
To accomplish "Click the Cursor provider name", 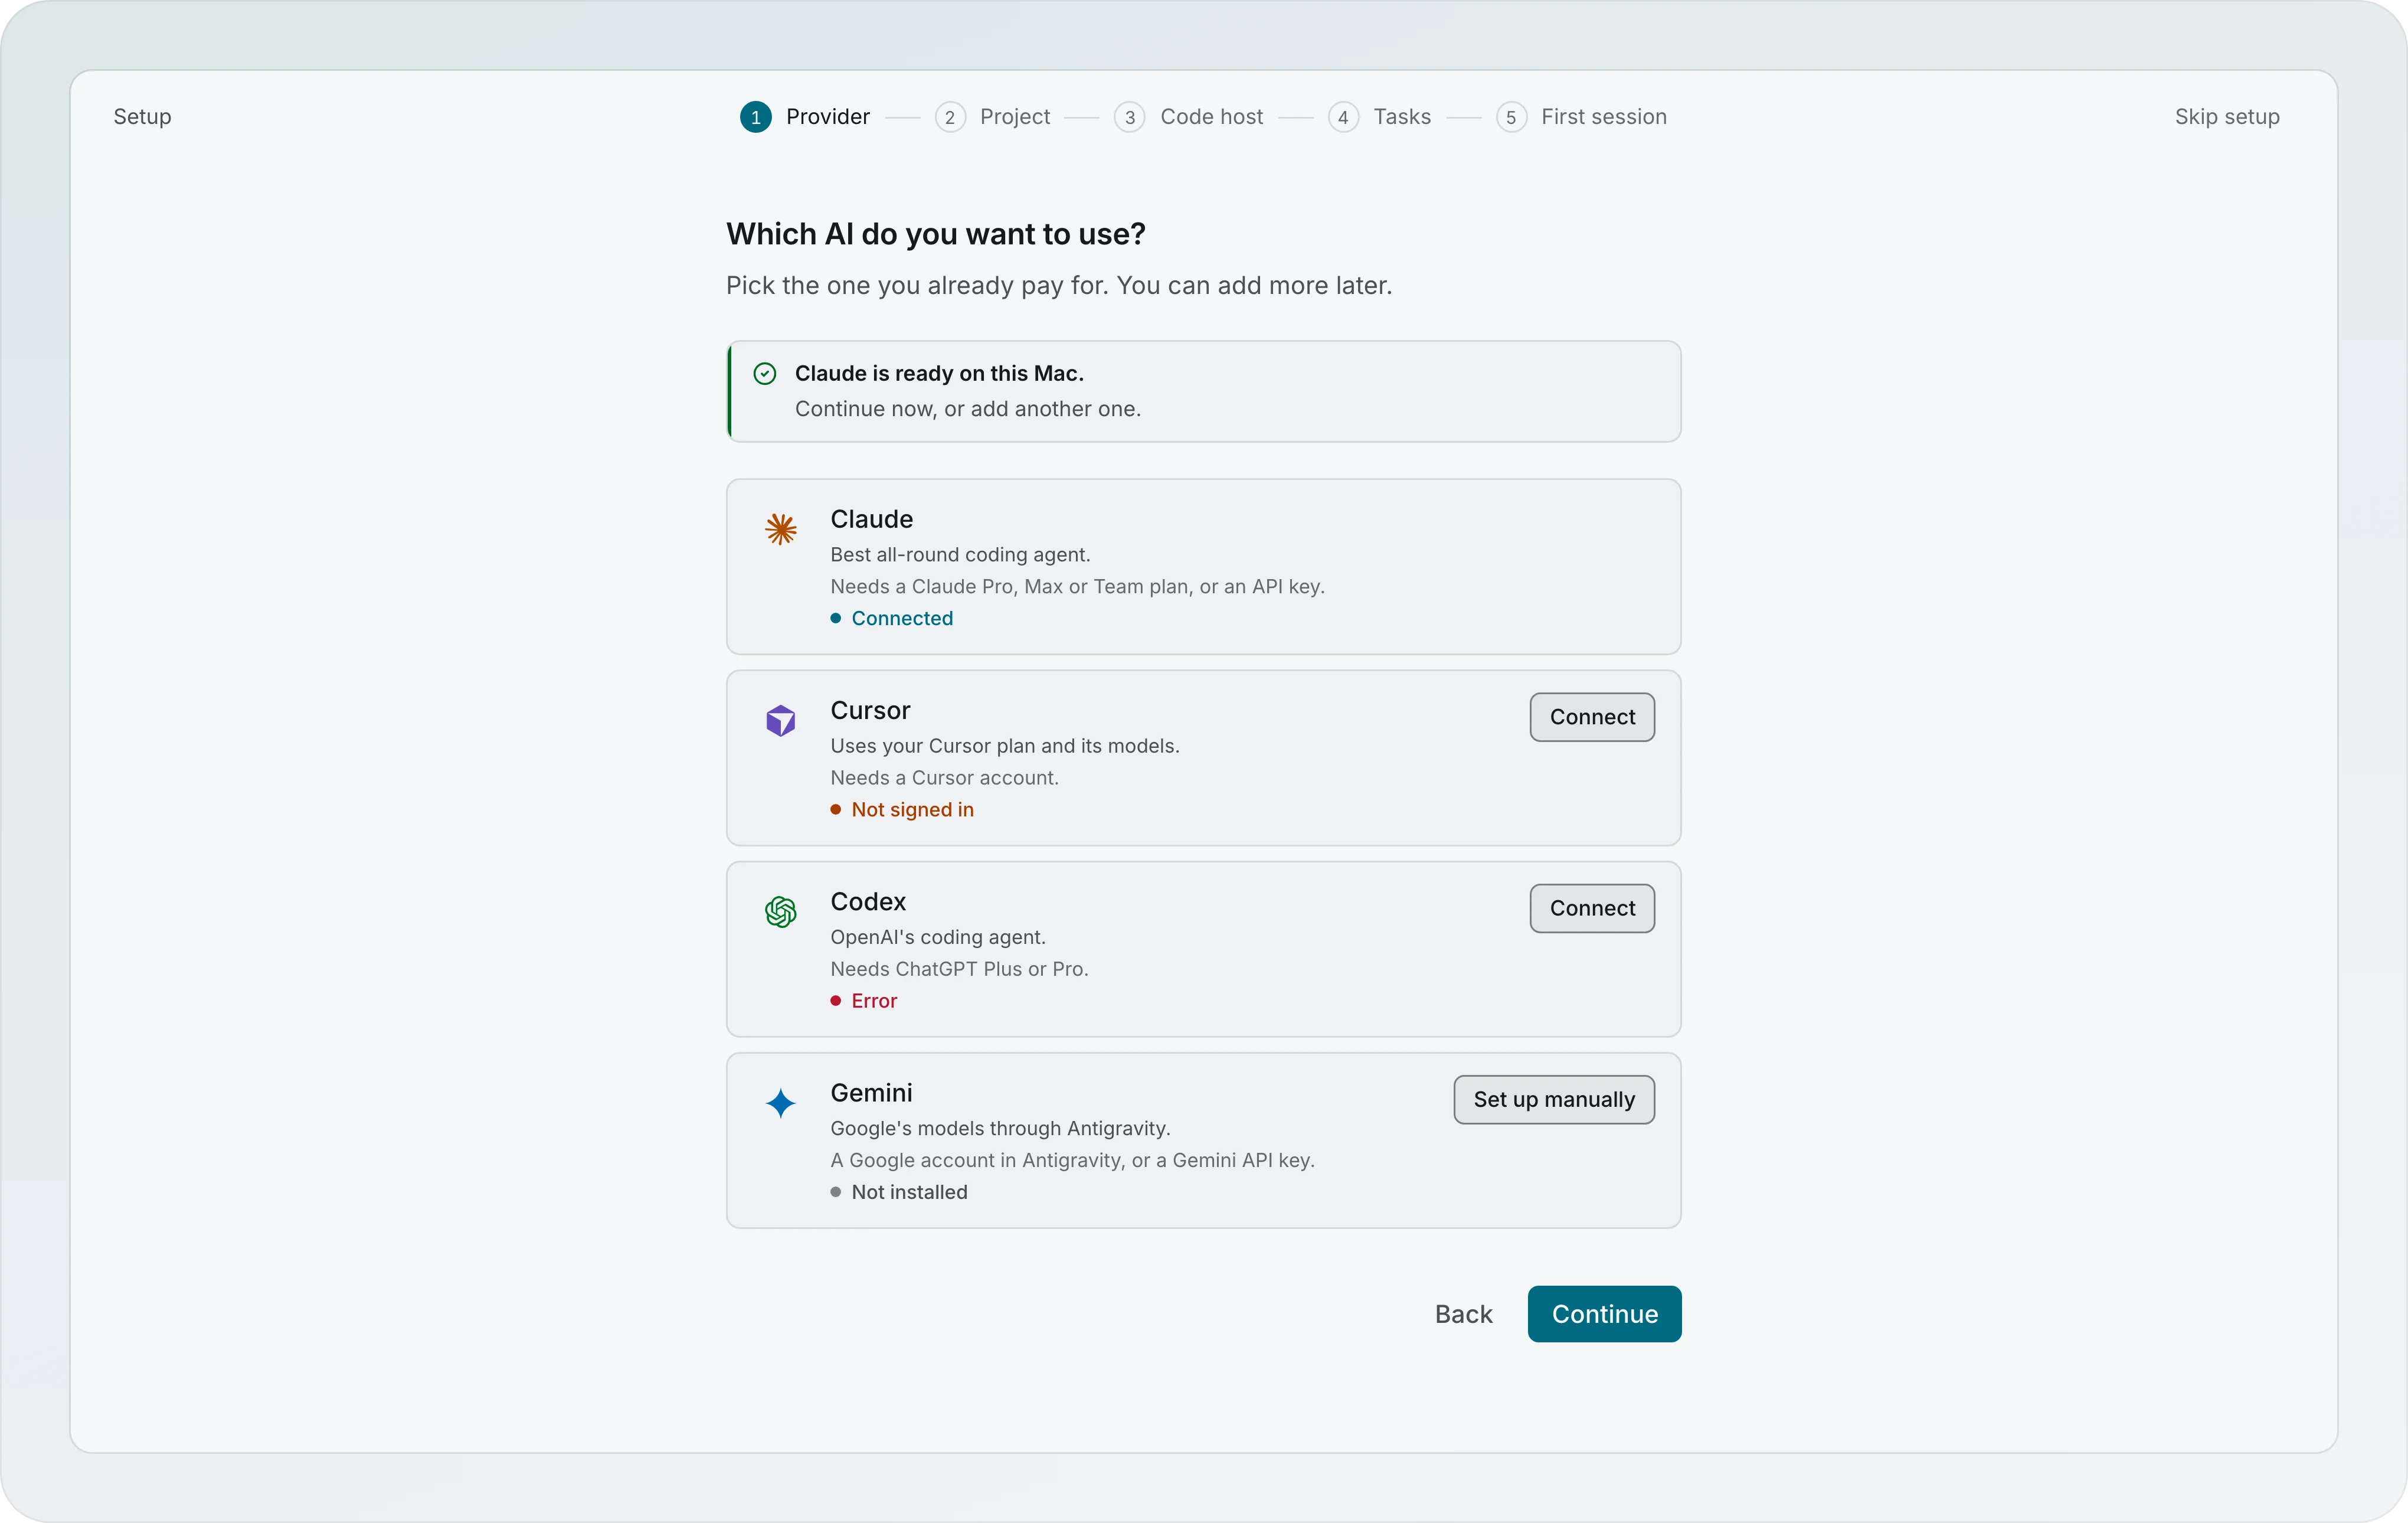I will 870,710.
